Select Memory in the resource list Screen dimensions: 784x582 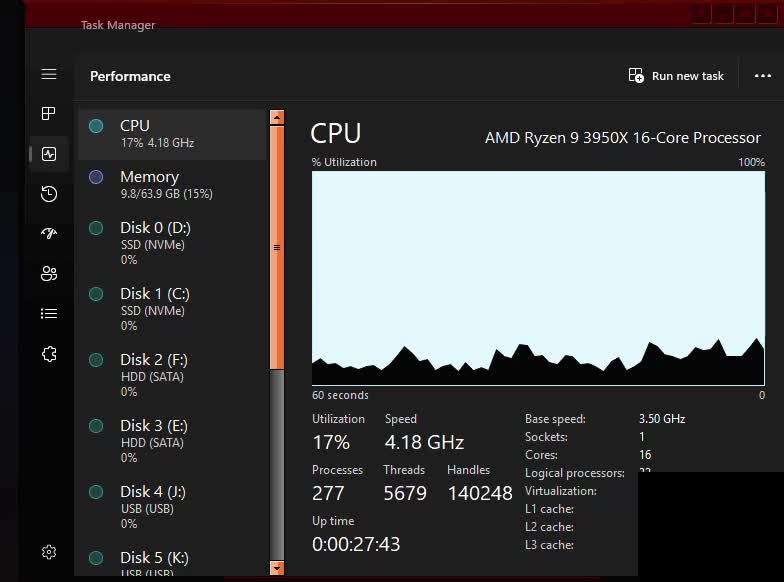pos(172,184)
